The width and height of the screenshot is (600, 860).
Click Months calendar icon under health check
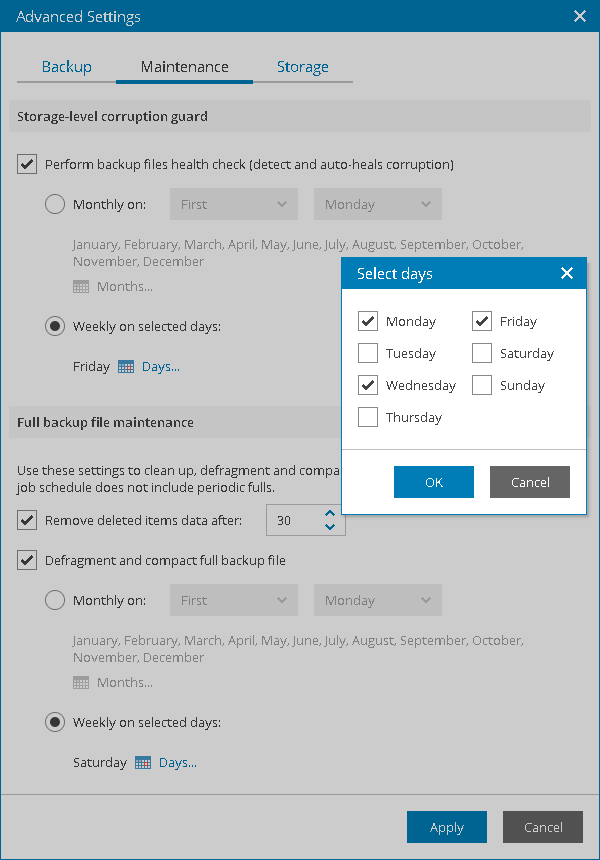[x=81, y=287]
